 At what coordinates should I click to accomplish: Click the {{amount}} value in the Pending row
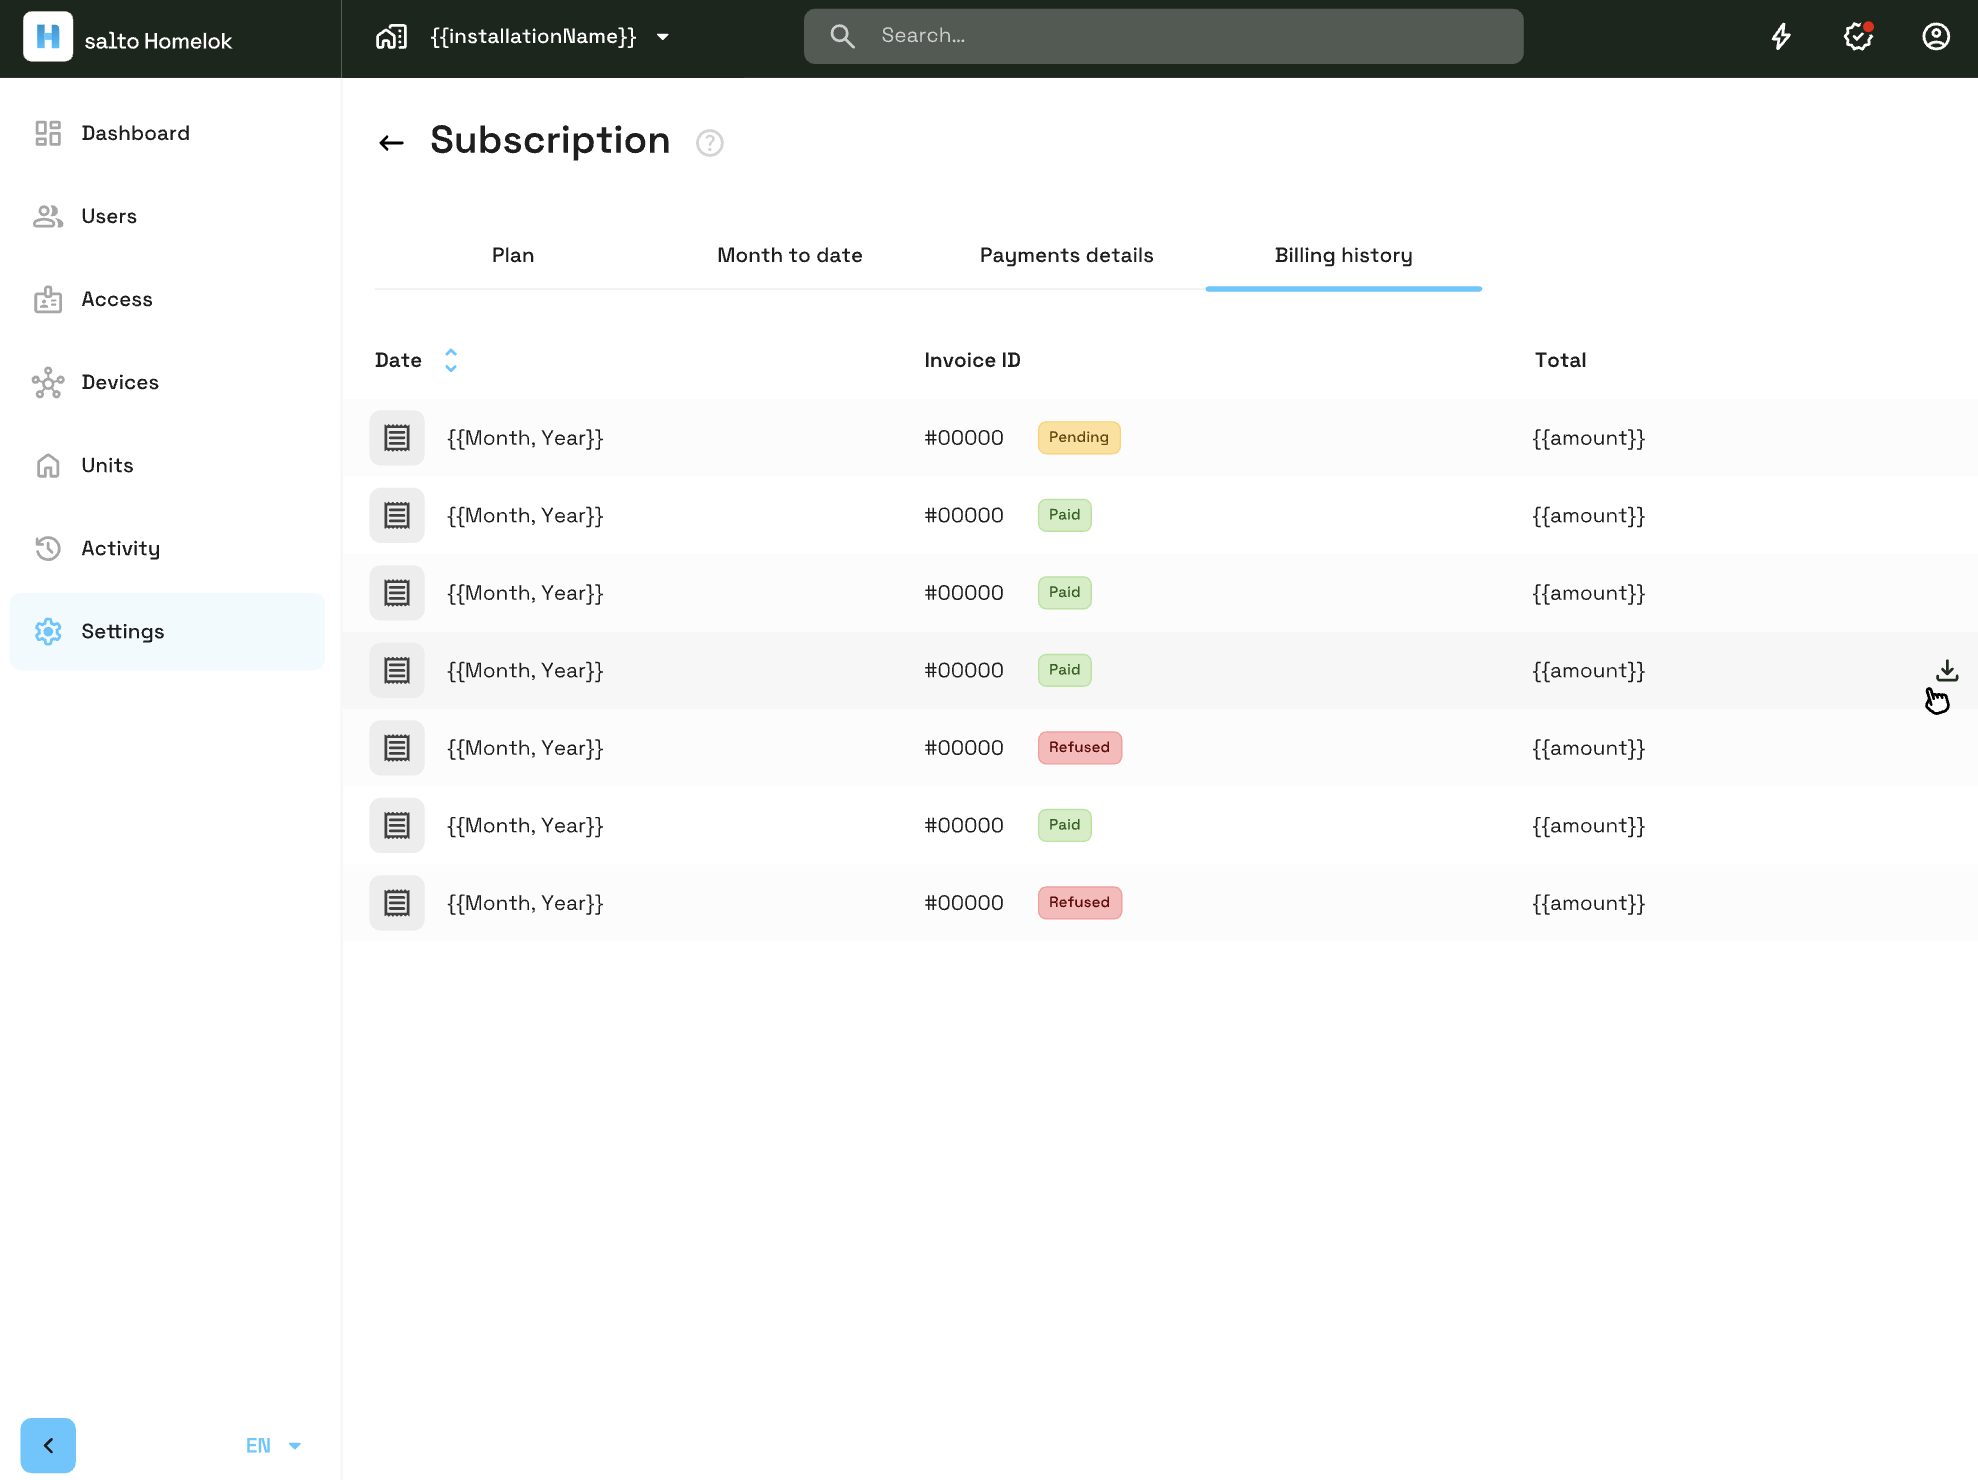[x=1589, y=438]
